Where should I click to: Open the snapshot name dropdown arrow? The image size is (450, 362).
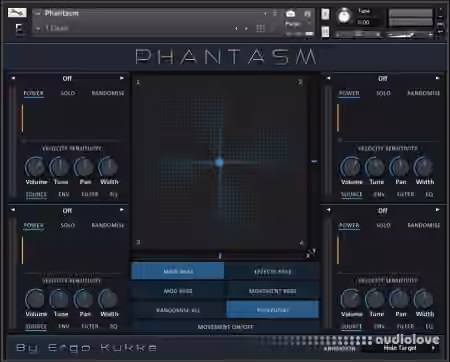coord(38,29)
